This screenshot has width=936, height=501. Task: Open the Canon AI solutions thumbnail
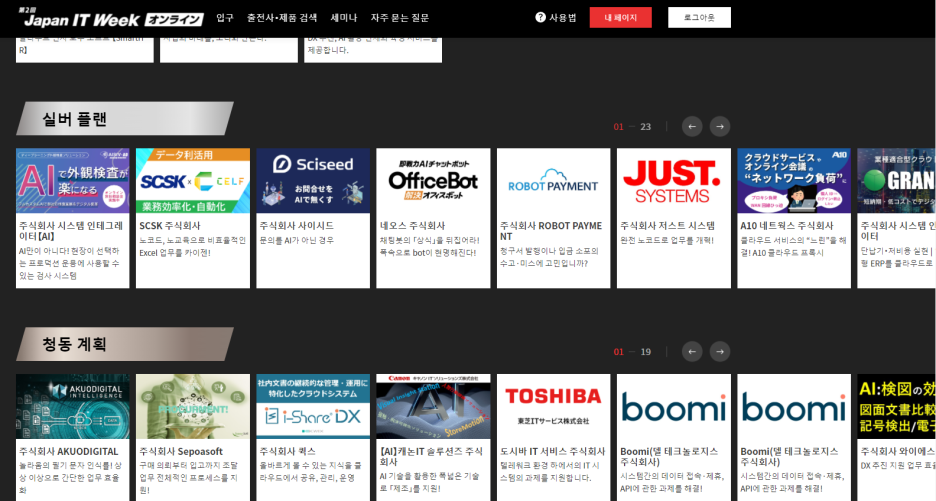click(433, 407)
